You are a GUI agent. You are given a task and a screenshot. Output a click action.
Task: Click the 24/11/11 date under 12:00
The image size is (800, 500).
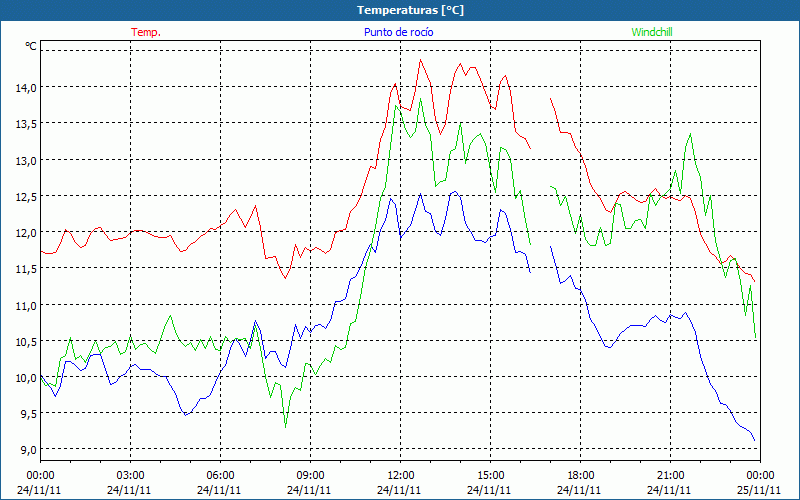(x=399, y=490)
